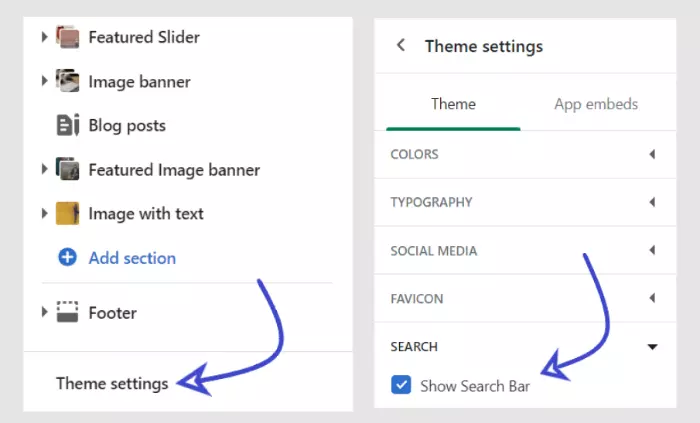Screen dimensions: 700x423
Task: Select the Footer label
Action: point(112,313)
